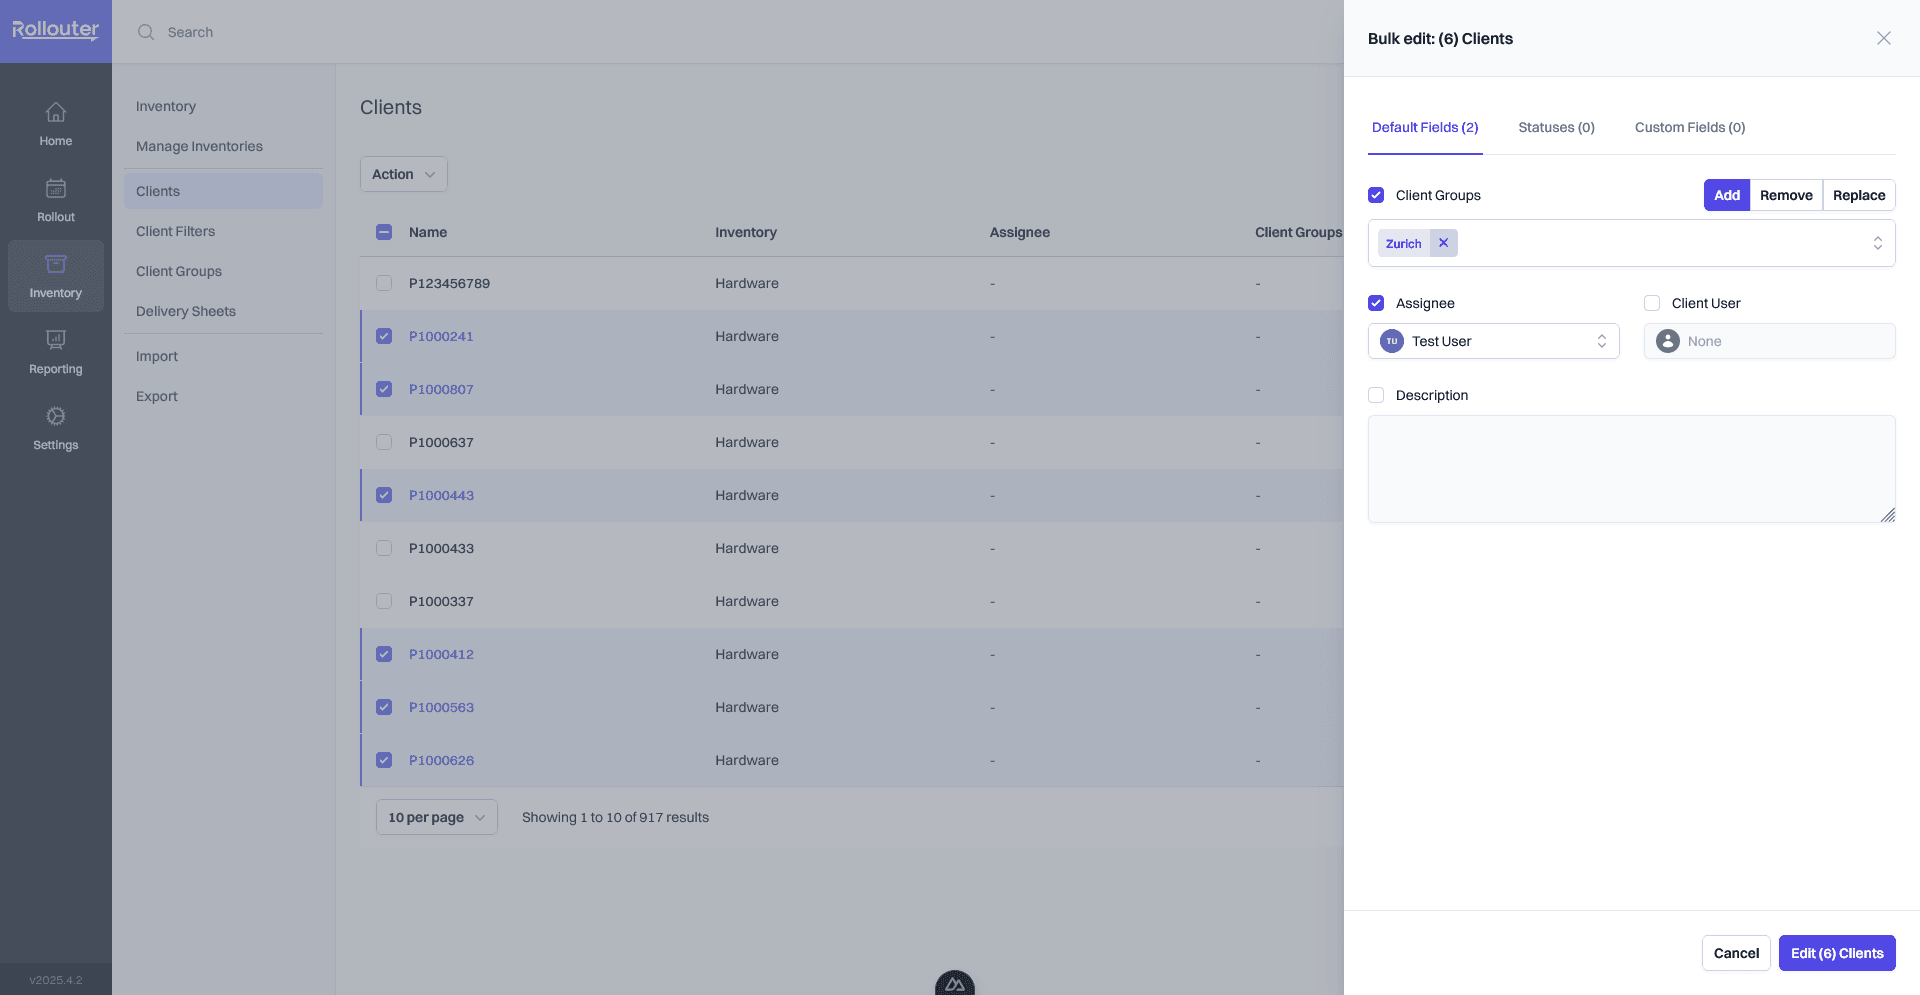The height and width of the screenshot is (995, 1920).
Task: Open the Assignee Test User dropdown
Action: [x=1493, y=341]
